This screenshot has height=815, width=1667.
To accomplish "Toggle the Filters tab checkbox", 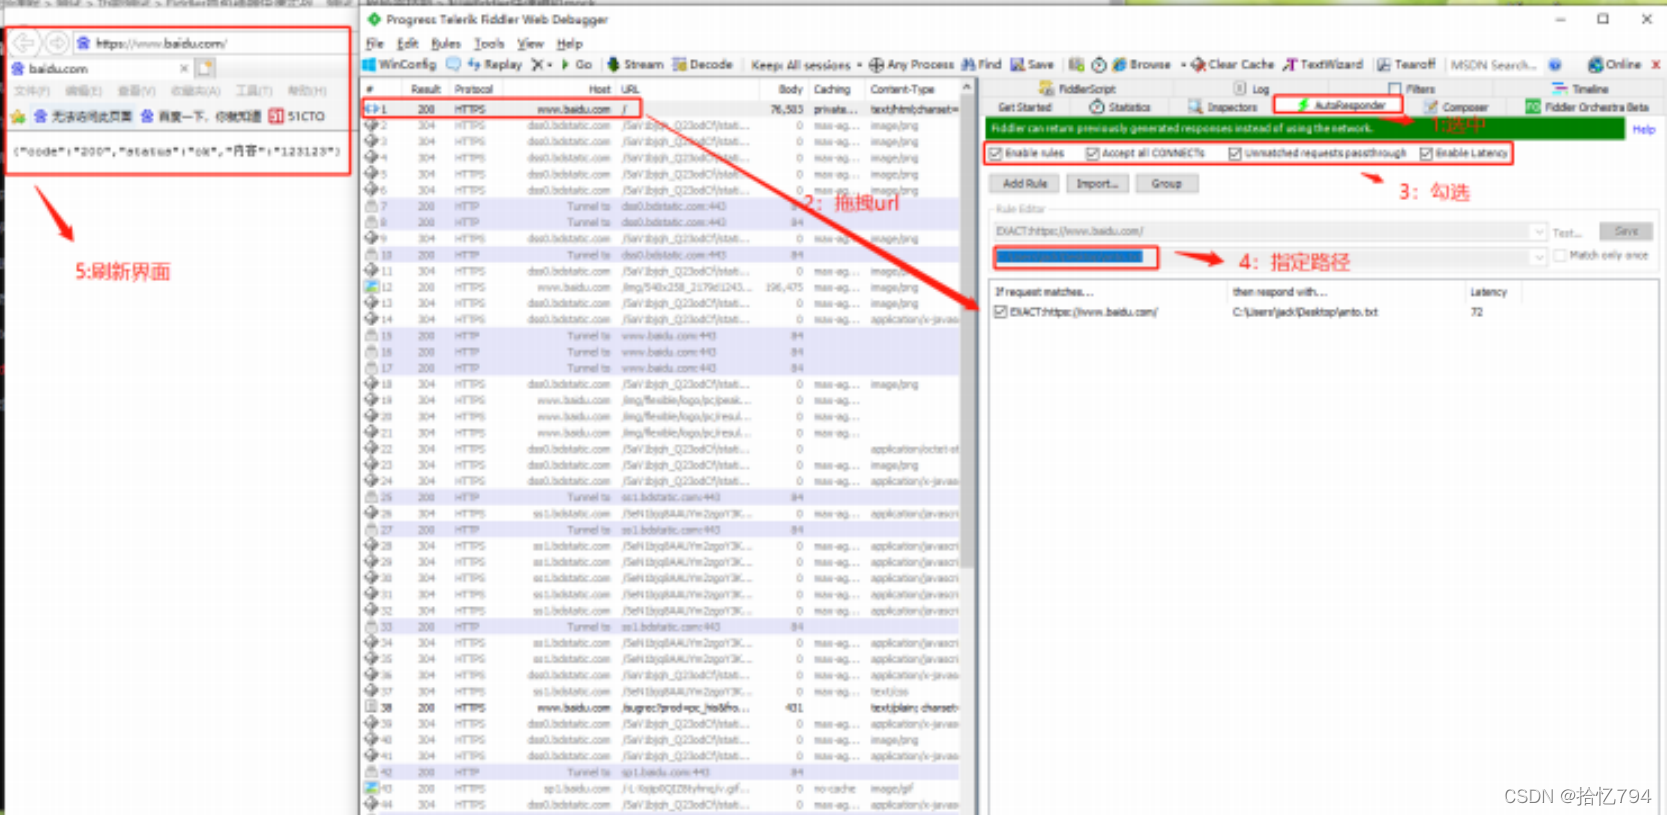I will click(1395, 89).
